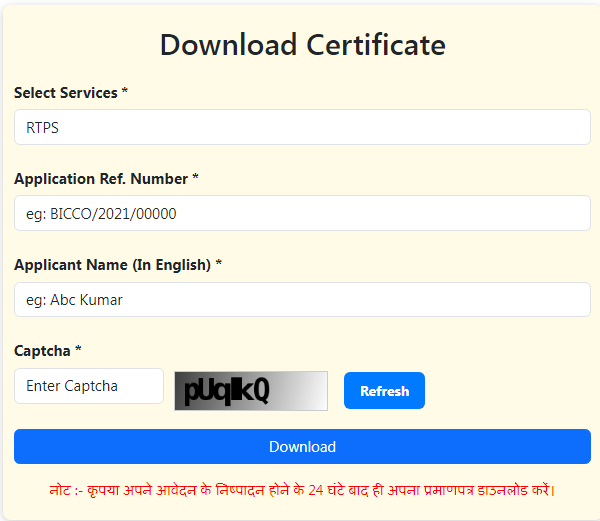Screen dimensions: 600x521
Task: Click the asterisk after Application Ref. Number
Action: click(x=196, y=179)
